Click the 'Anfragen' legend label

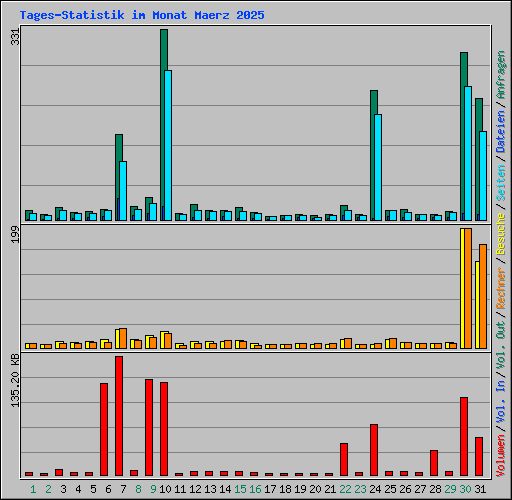click(500, 75)
